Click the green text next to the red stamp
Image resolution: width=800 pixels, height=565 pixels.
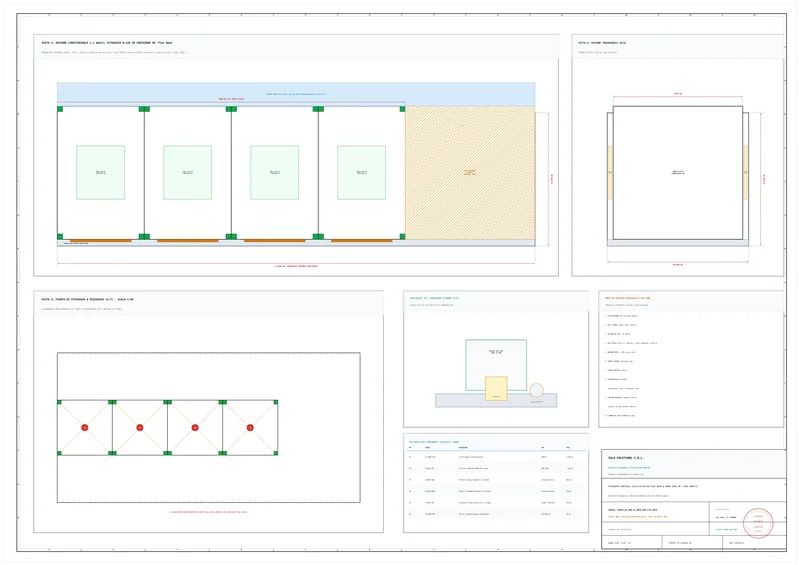tap(726, 530)
